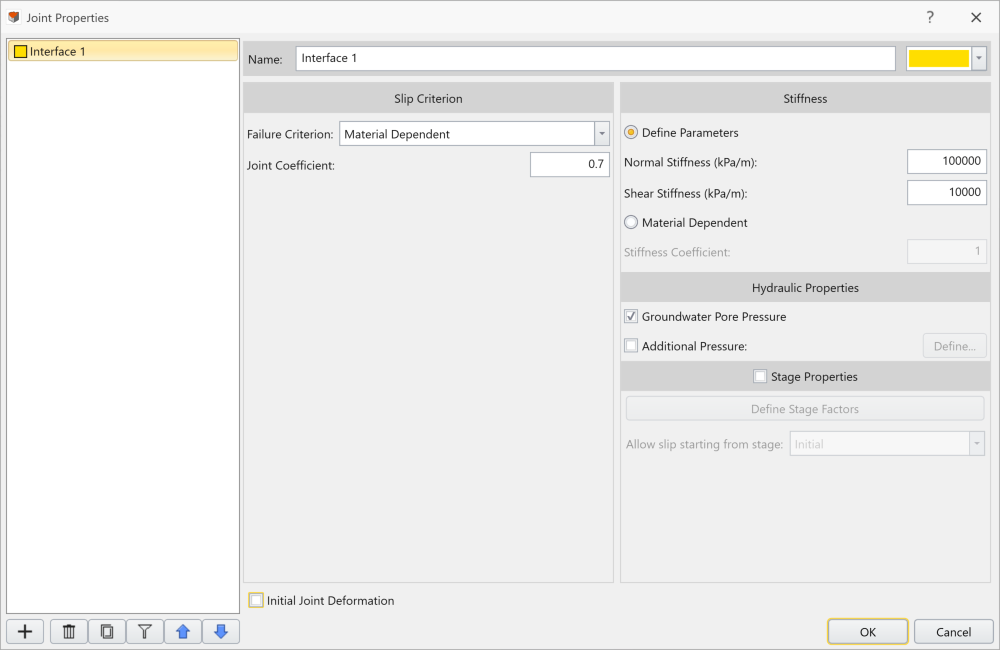The height and width of the screenshot is (650, 1000).
Task: Add a new joint with plus icon
Action: (25, 632)
